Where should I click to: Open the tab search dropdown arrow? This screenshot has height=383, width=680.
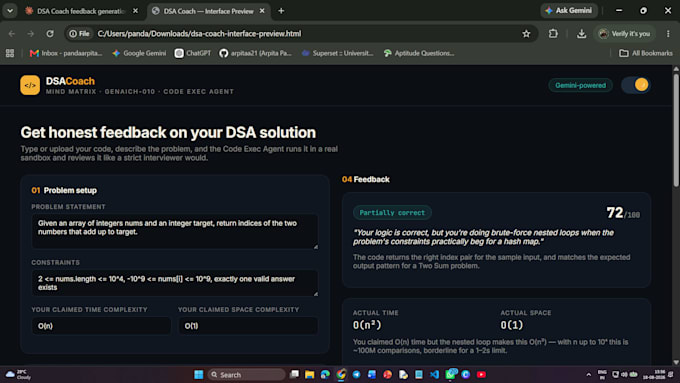(x=10, y=11)
